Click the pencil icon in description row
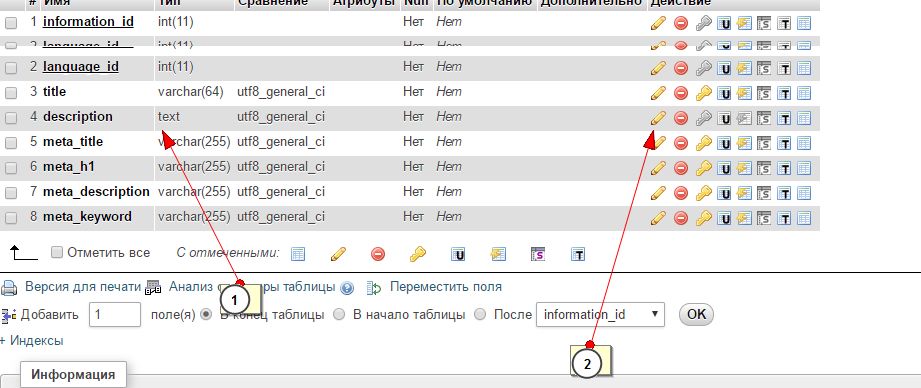This screenshot has width=921, height=388. click(658, 118)
